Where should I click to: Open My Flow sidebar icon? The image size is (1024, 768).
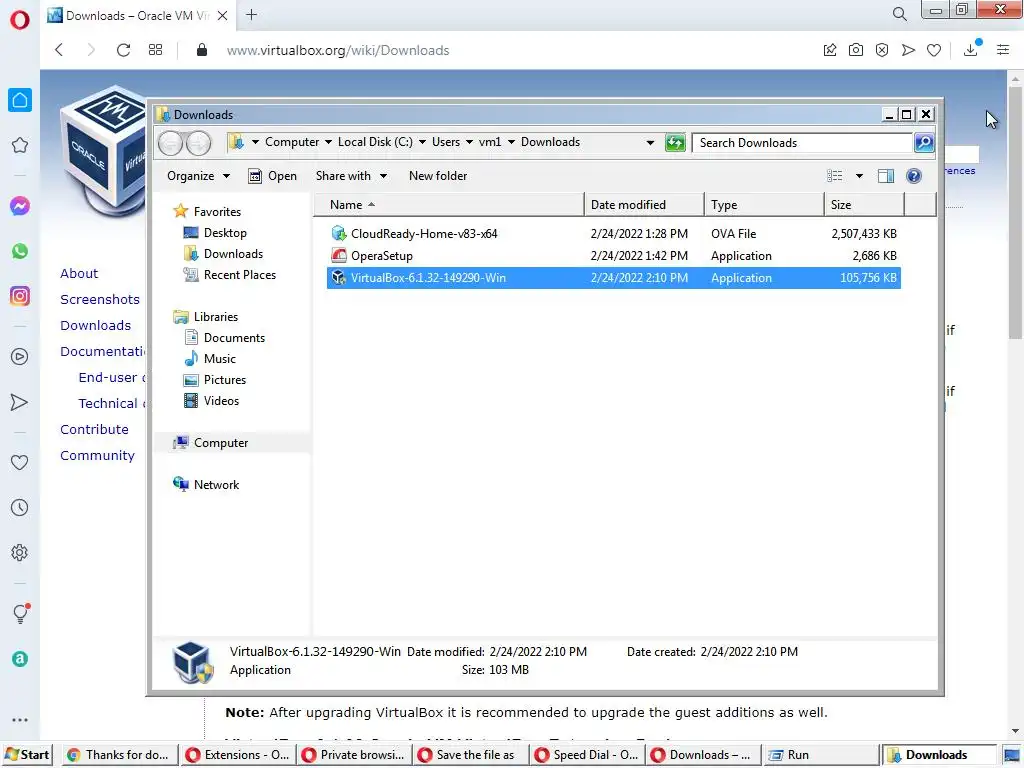click(x=20, y=402)
